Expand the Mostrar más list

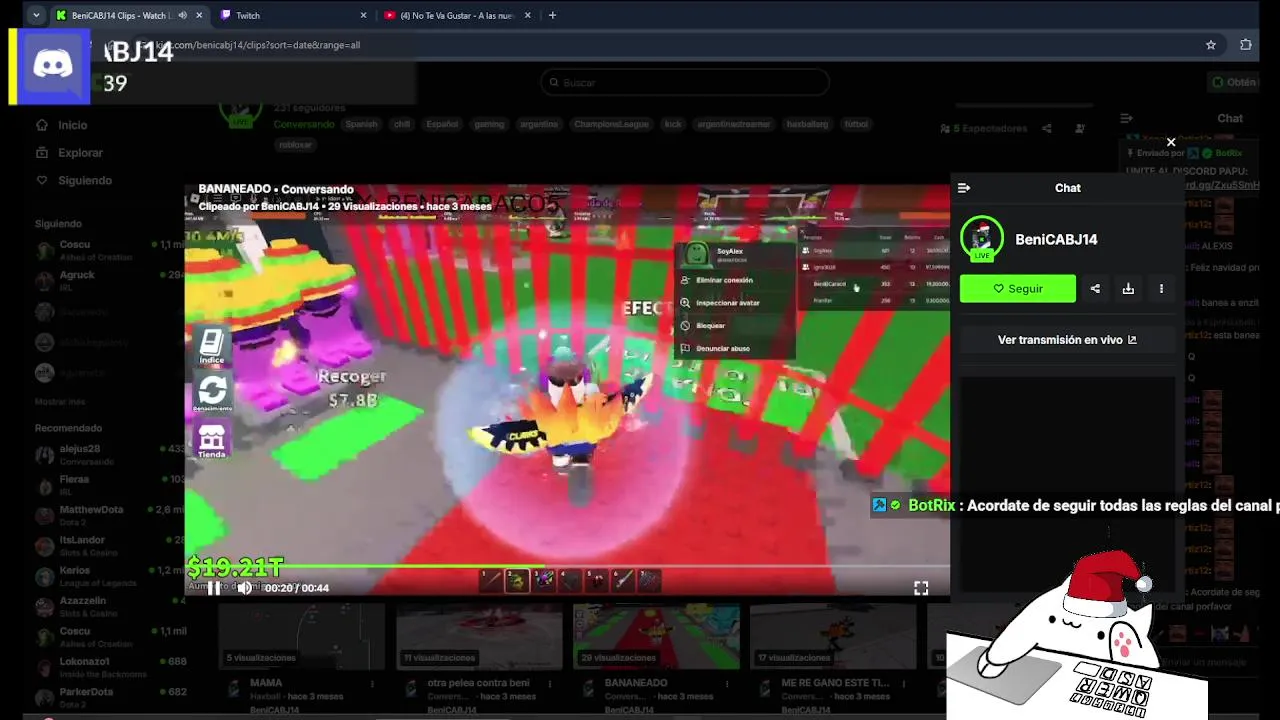point(60,402)
